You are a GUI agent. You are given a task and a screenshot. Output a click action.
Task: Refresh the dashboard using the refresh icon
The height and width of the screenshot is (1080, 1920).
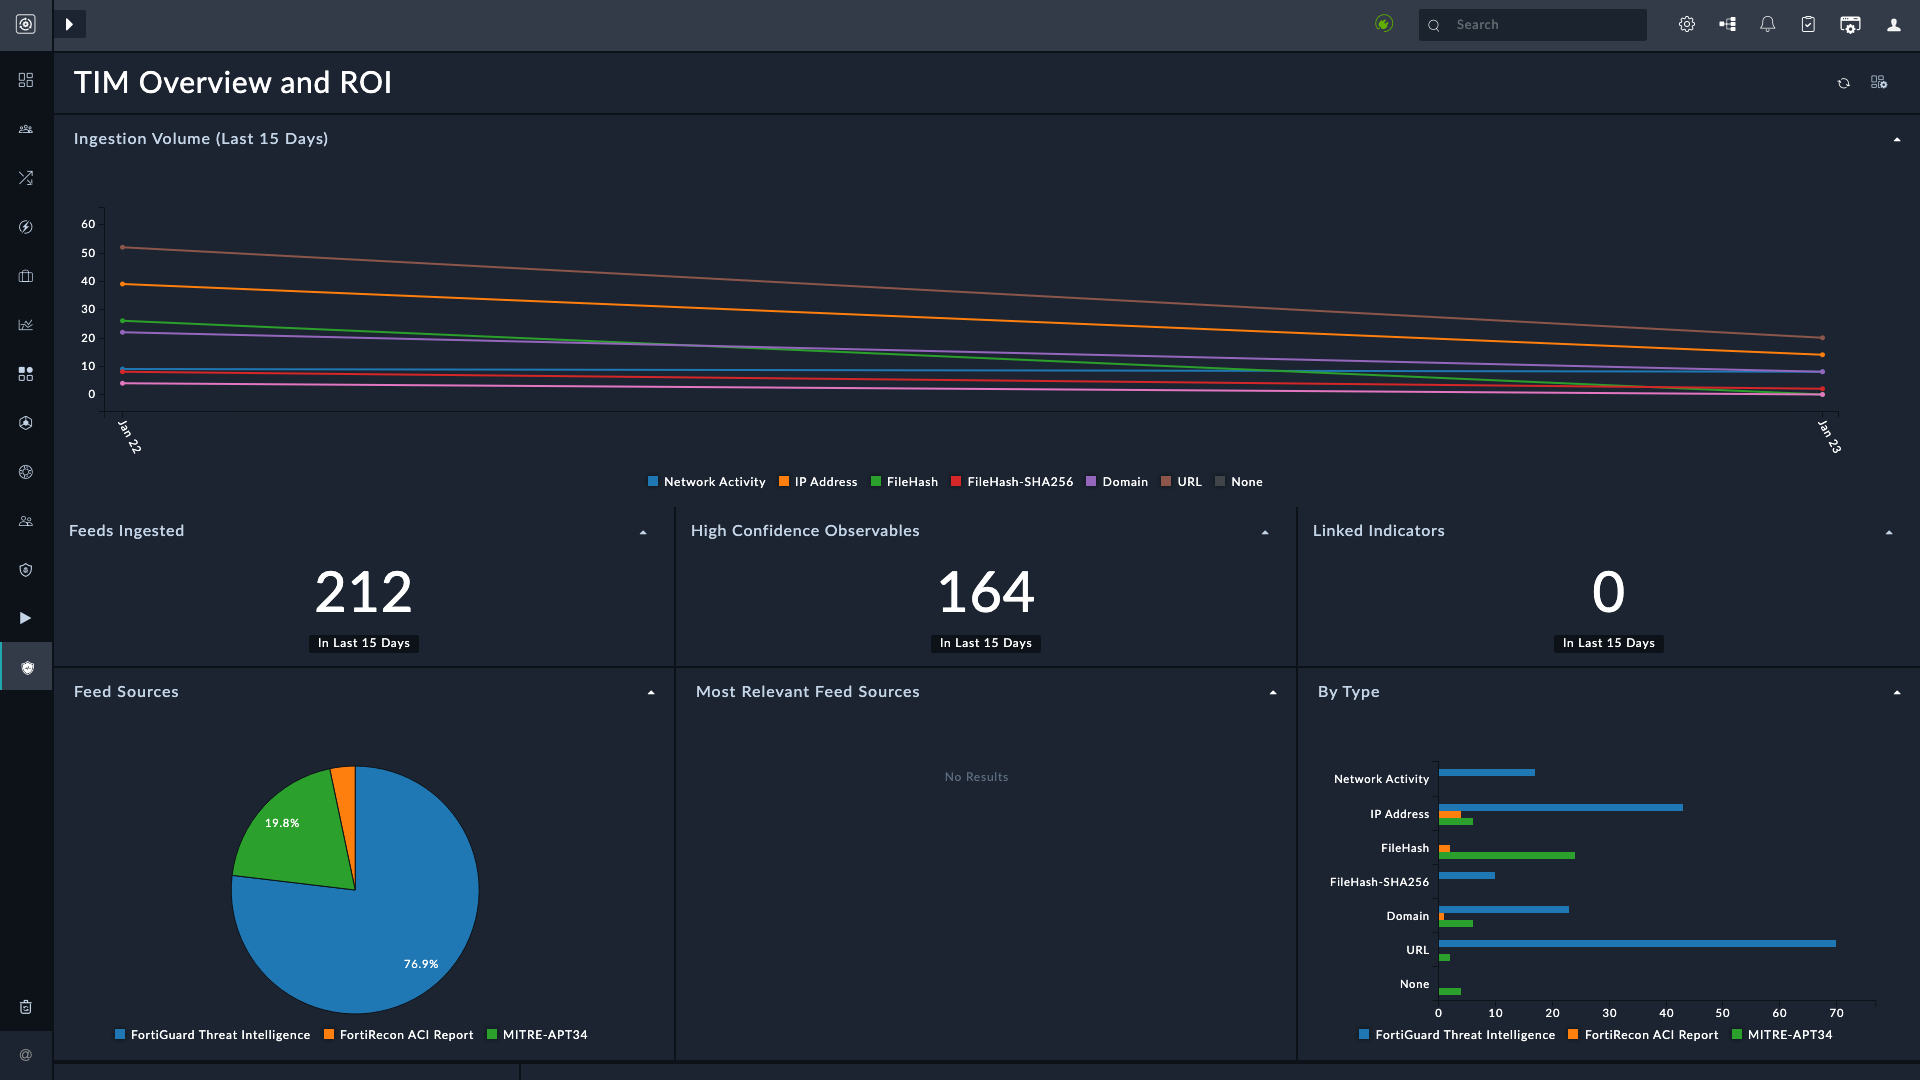[1843, 83]
